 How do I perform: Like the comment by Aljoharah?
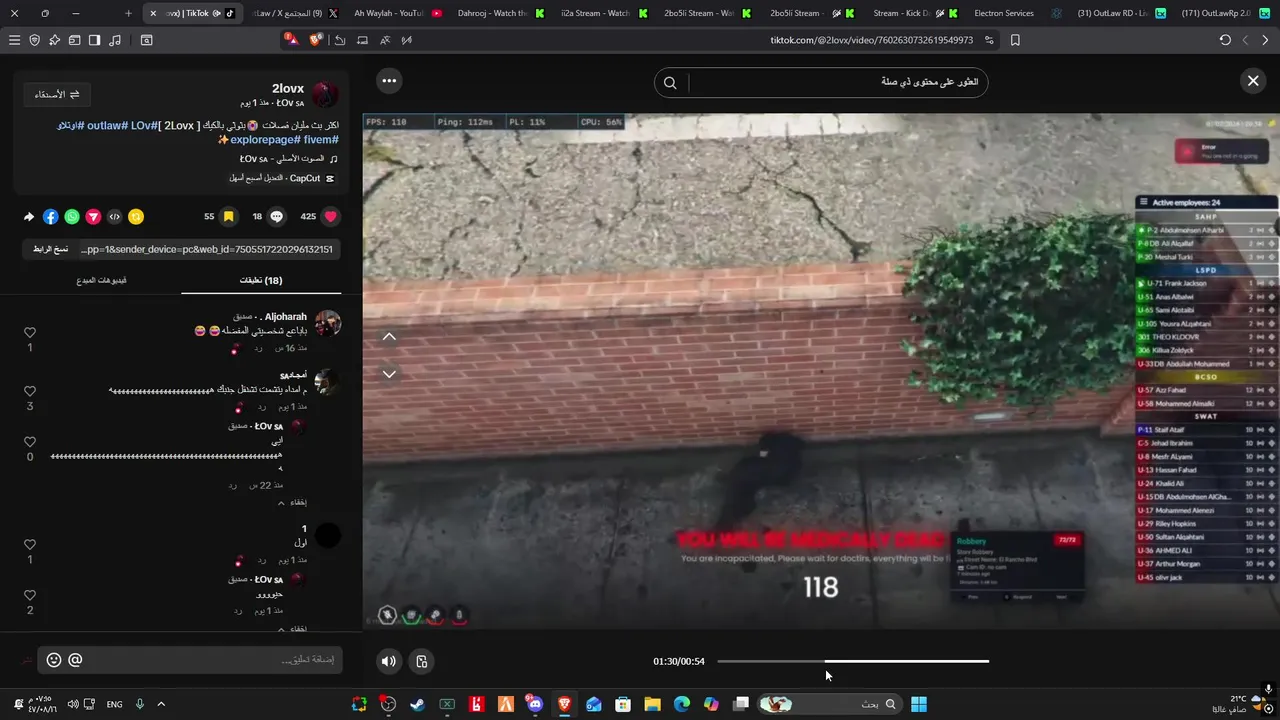(30, 332)
